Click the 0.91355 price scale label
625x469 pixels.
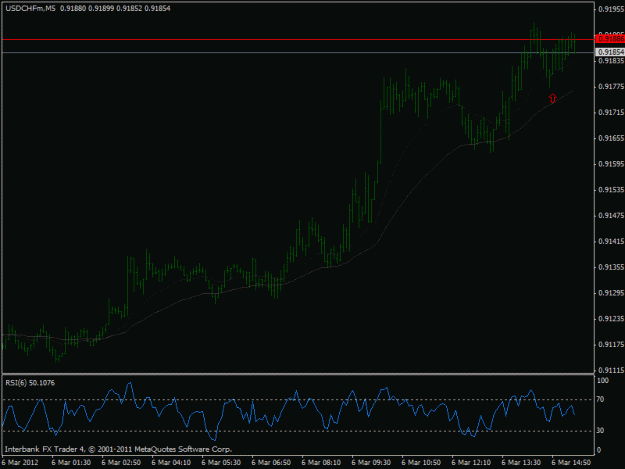coord(611,267)
